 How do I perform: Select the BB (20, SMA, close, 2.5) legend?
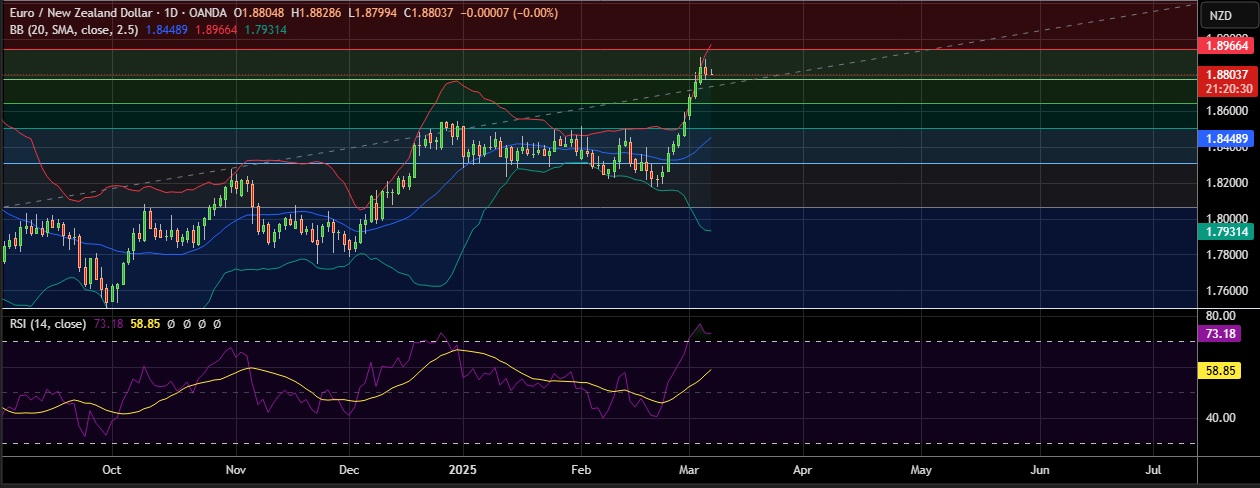coord(72,30)
